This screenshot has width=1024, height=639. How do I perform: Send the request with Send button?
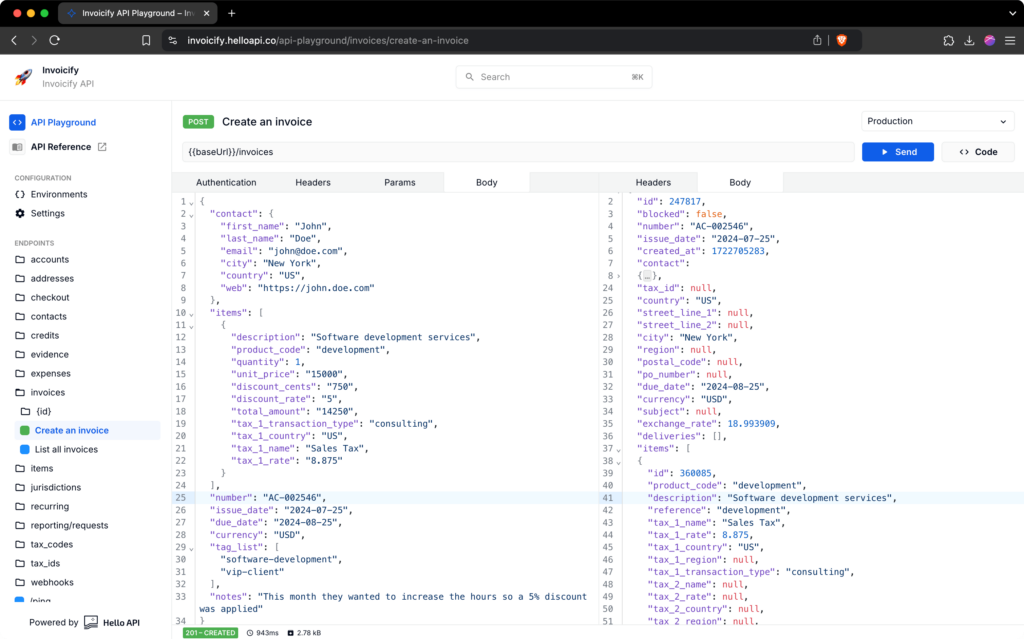(898, 152)
